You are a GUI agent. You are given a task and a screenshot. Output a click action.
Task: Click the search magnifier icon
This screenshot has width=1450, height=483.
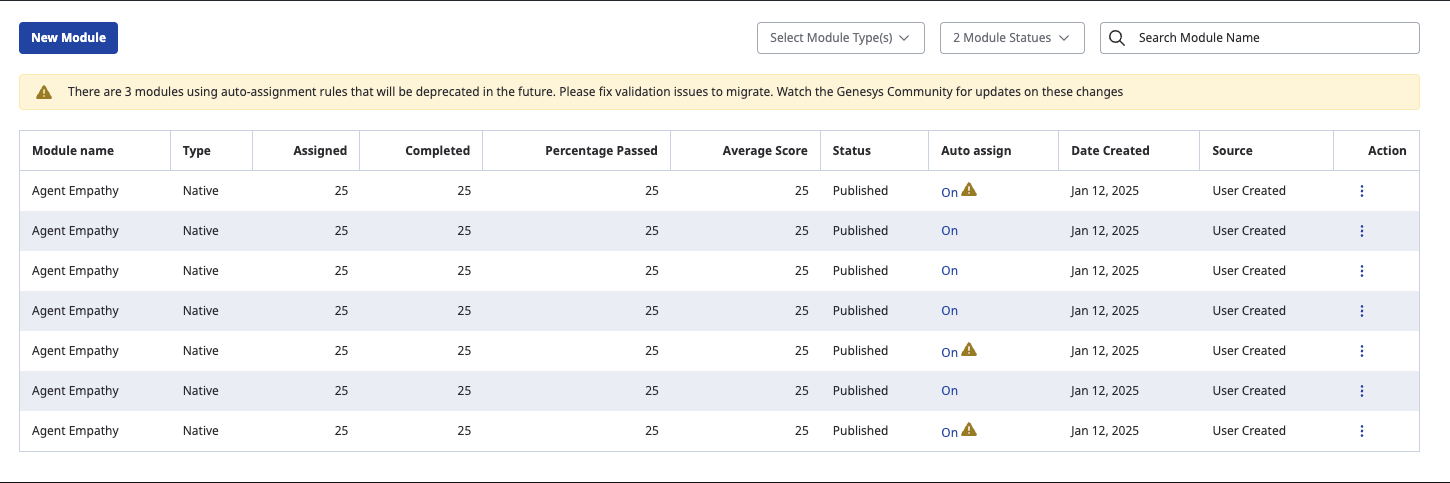click(1117, 38)
